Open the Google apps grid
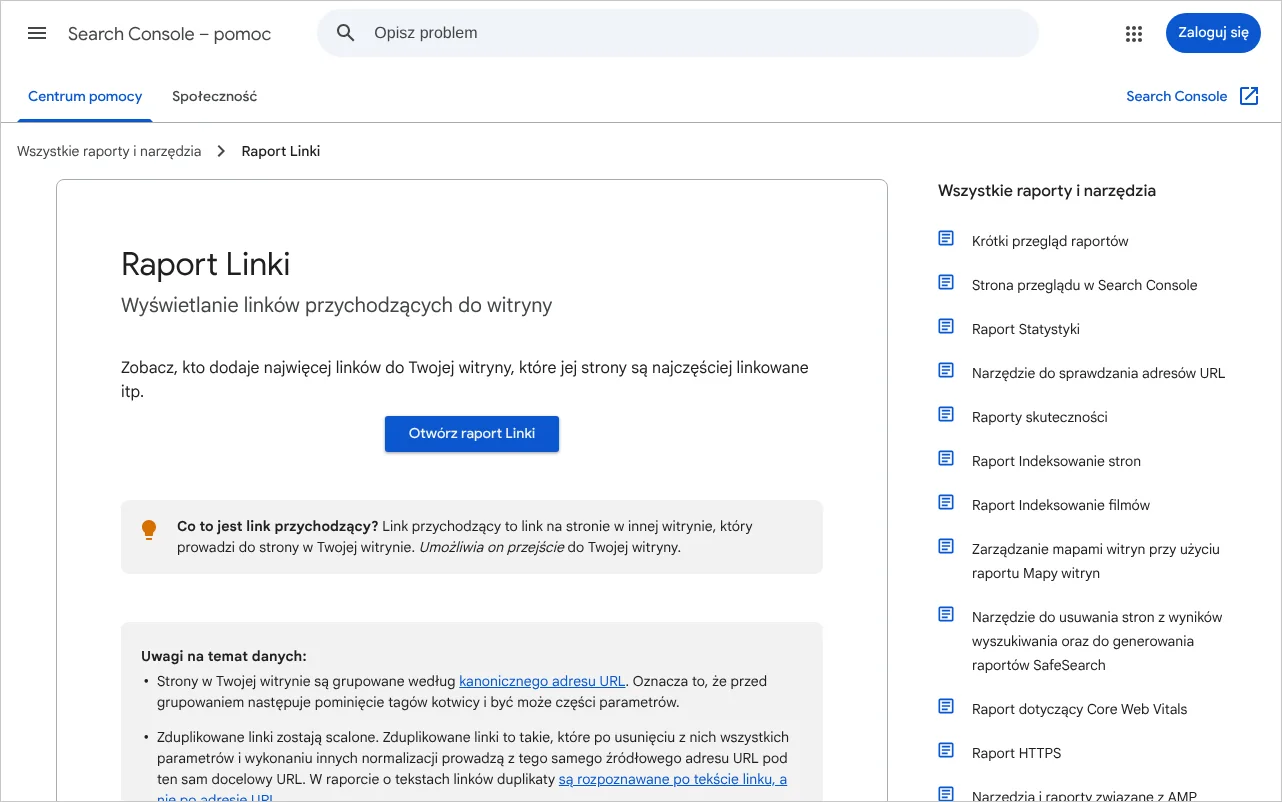 pos(1133,33)
